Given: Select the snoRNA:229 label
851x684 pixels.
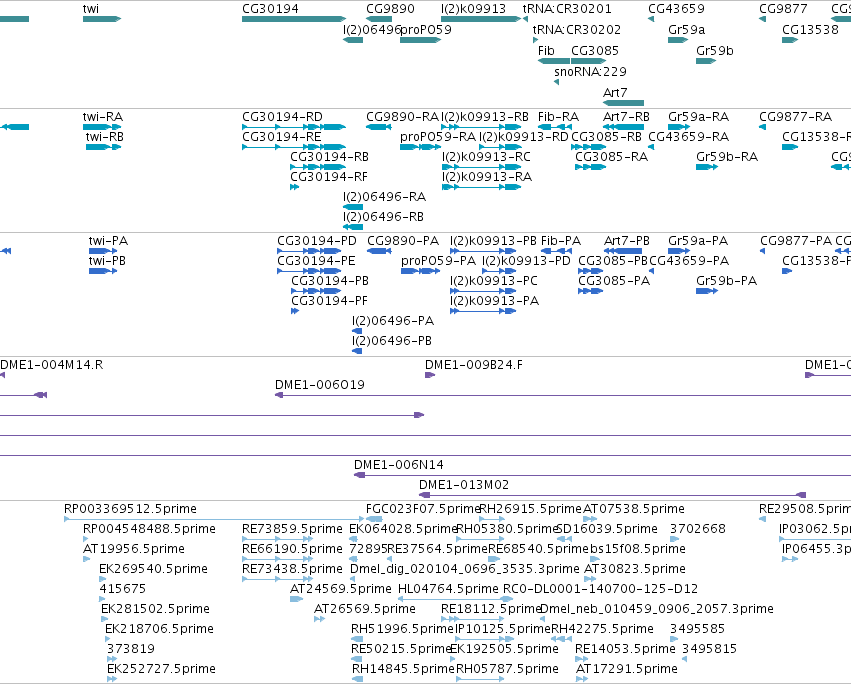Looking at the screenshot, I should (x=590, y=72).
